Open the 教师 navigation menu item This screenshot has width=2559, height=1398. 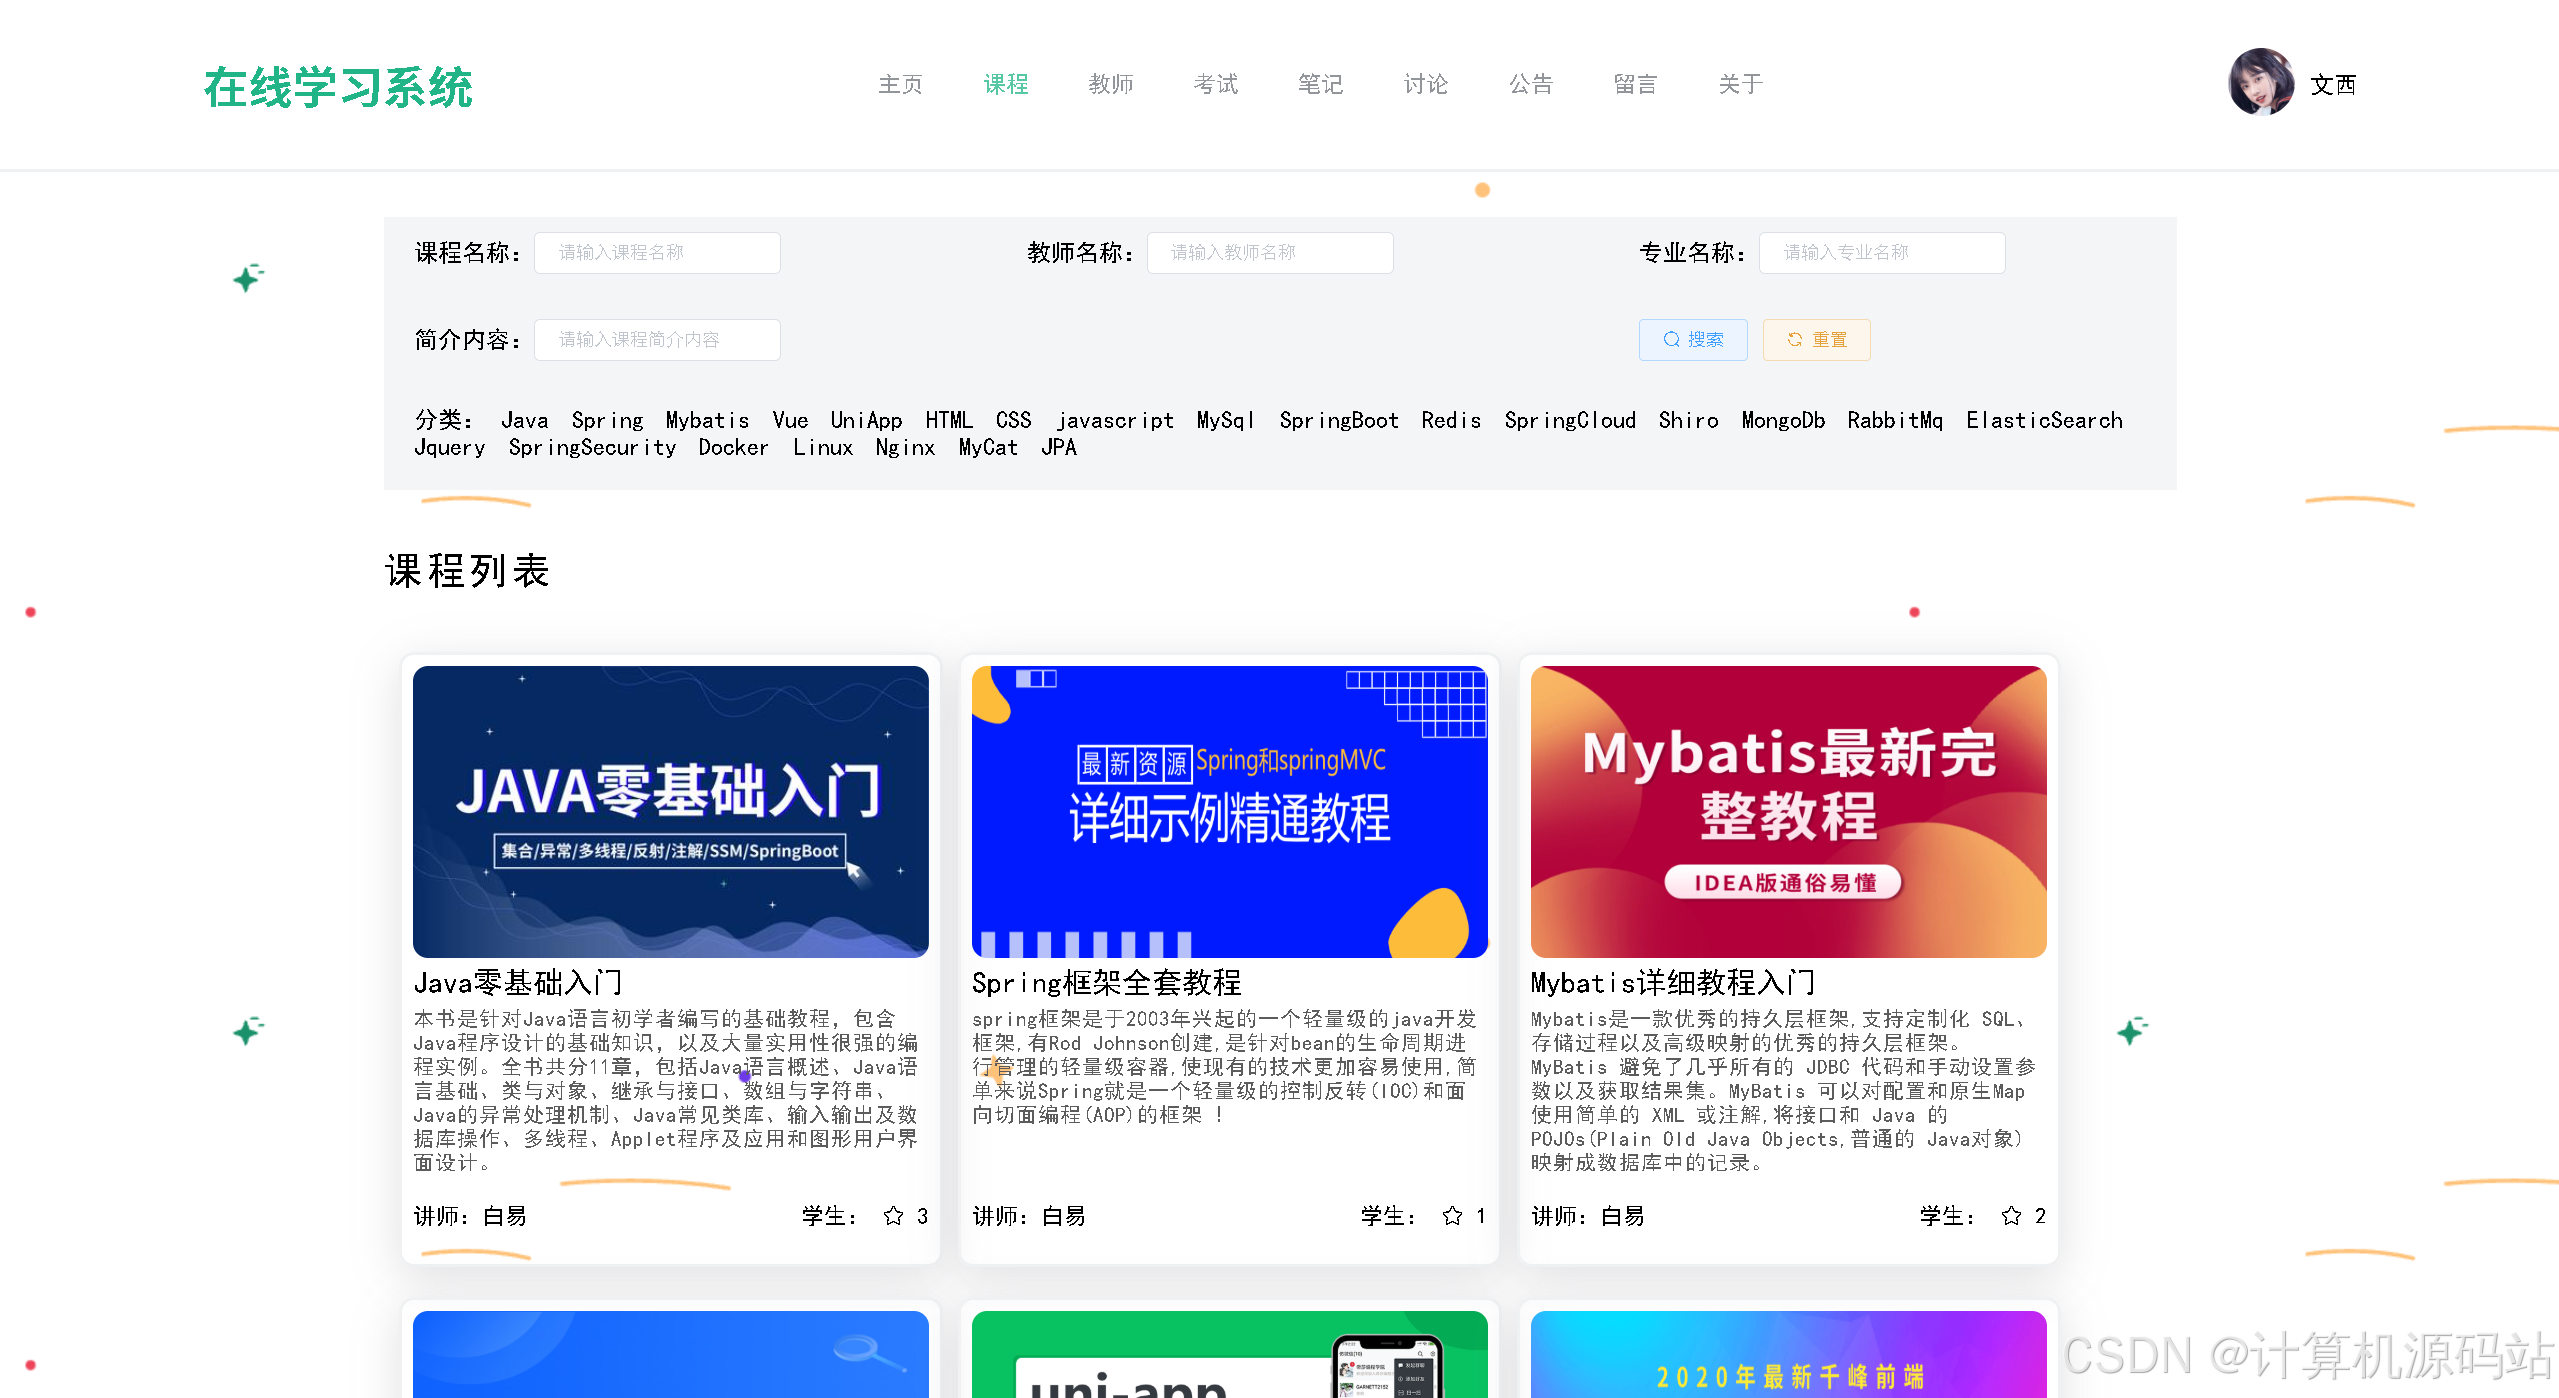1110,85
